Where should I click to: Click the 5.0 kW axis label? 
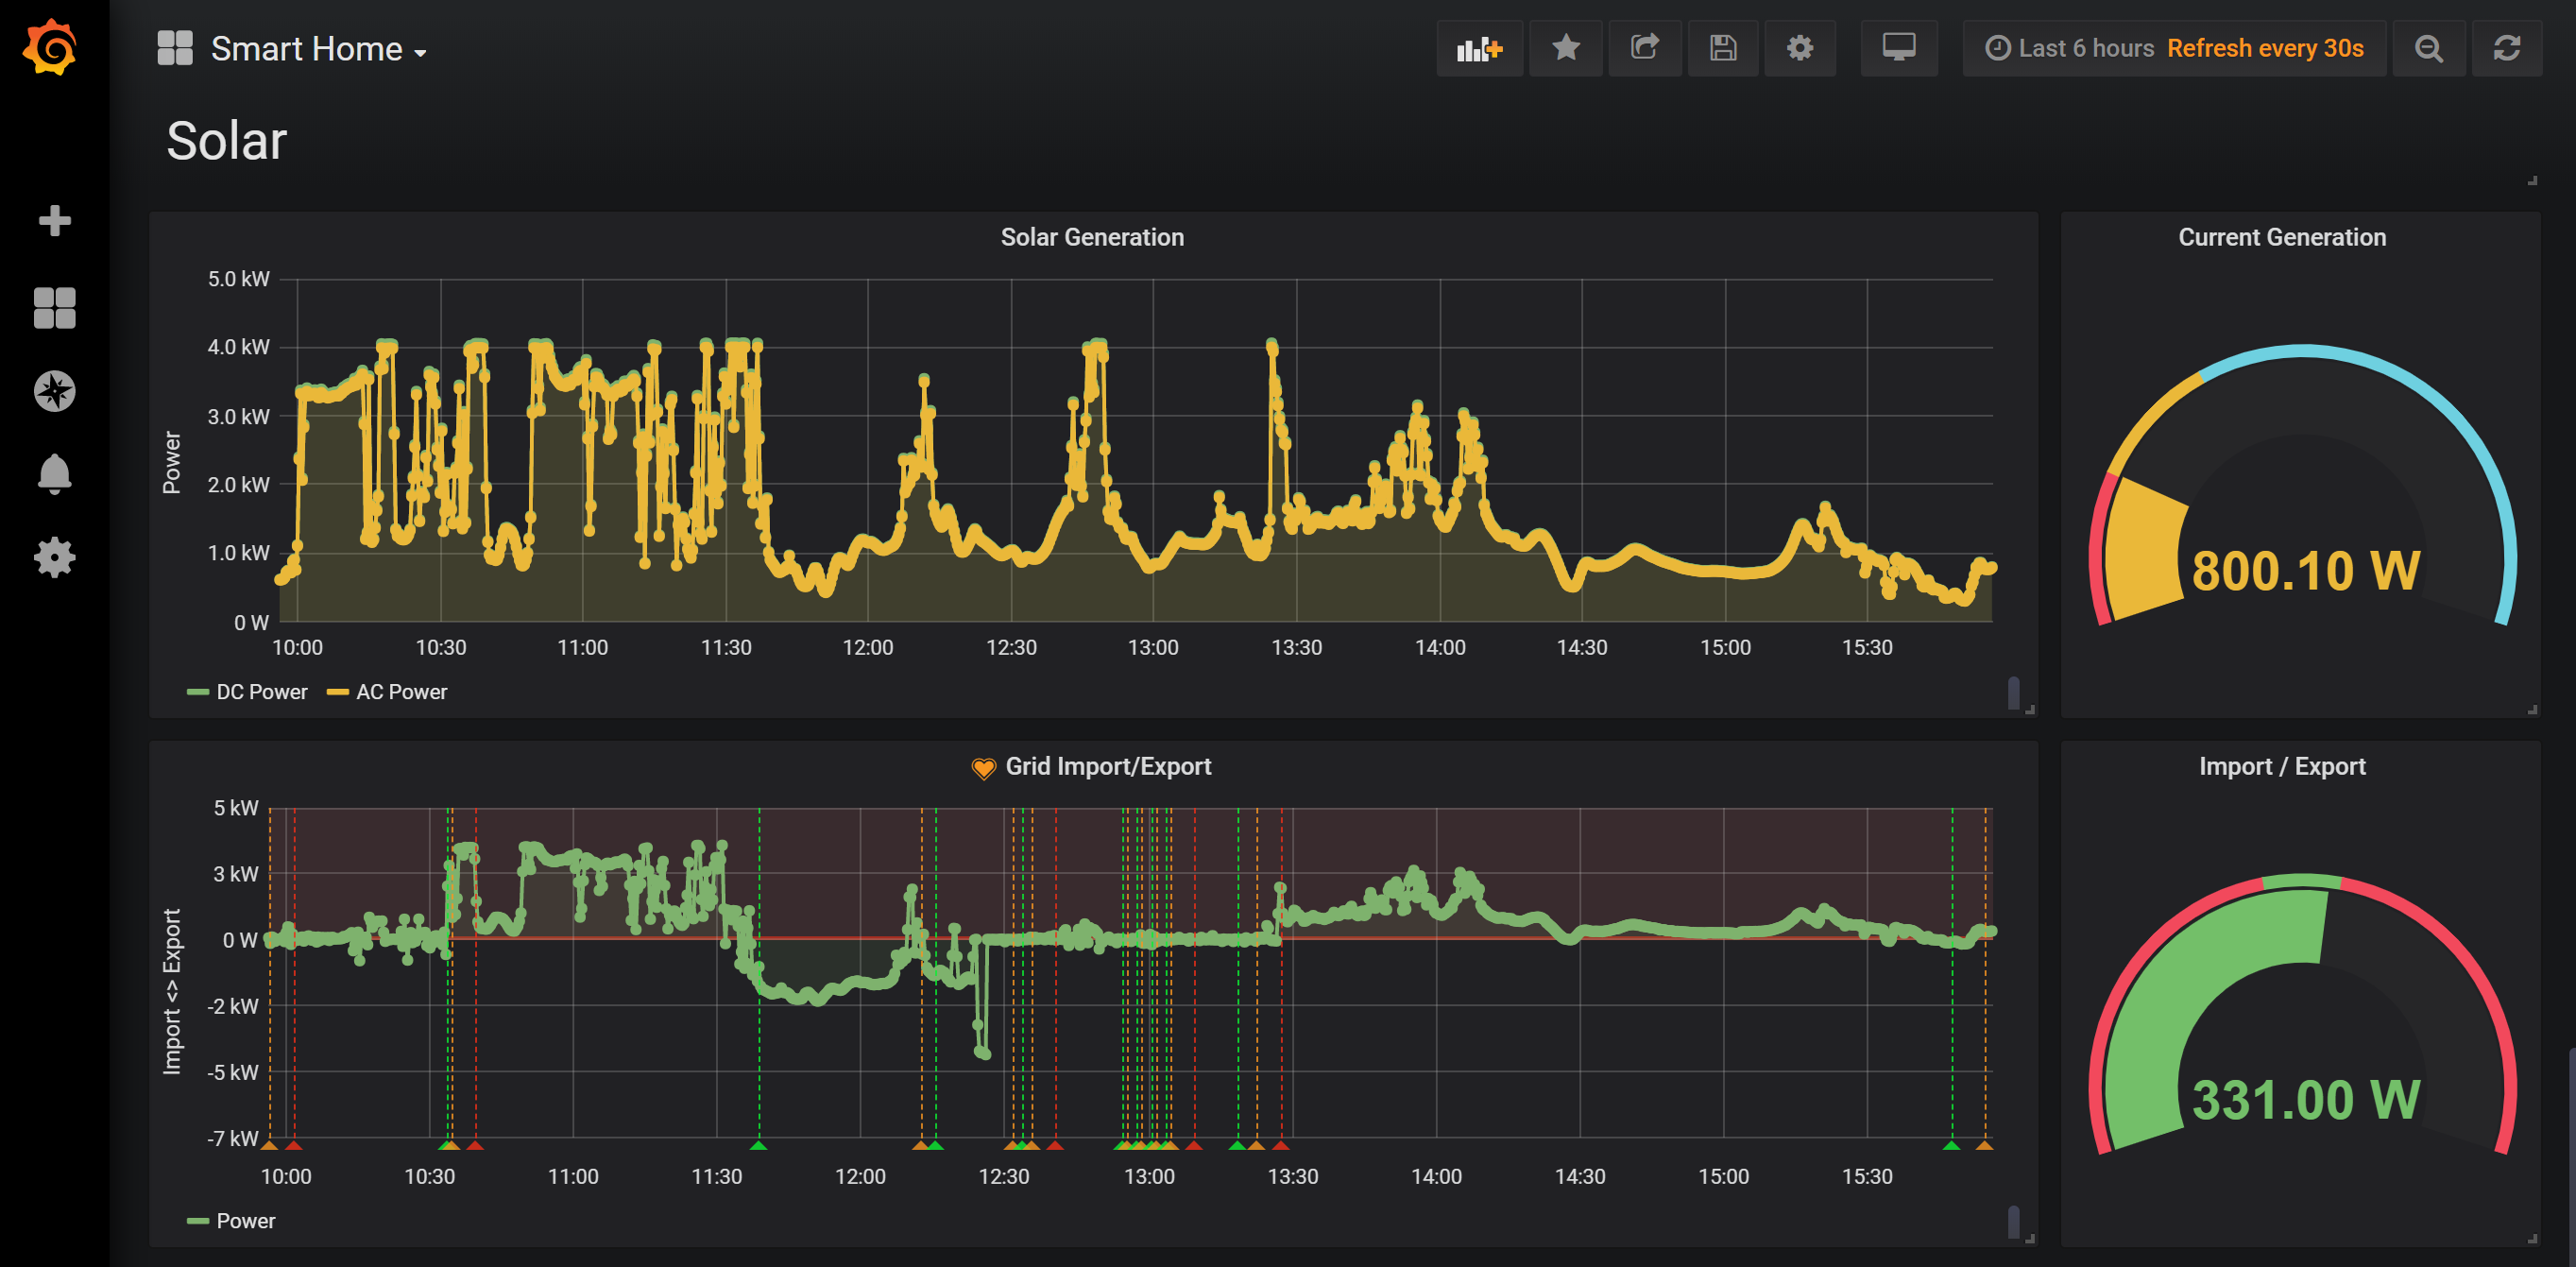click(238, 279)
